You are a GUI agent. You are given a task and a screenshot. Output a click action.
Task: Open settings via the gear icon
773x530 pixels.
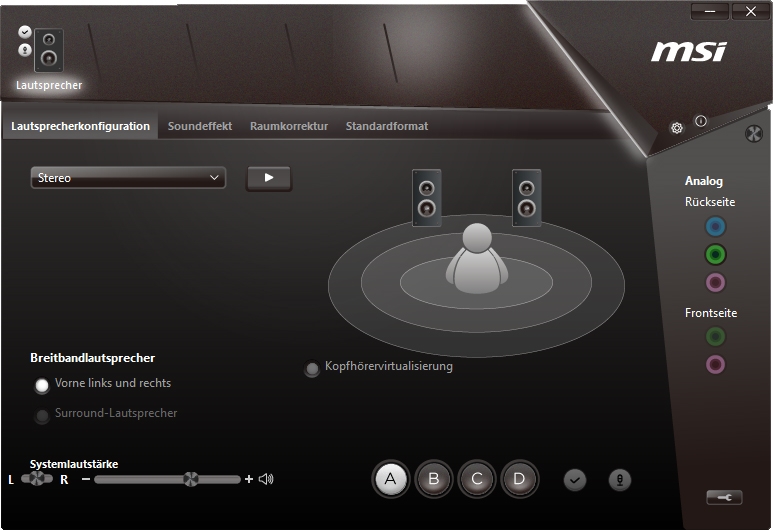tap(677, 128)
